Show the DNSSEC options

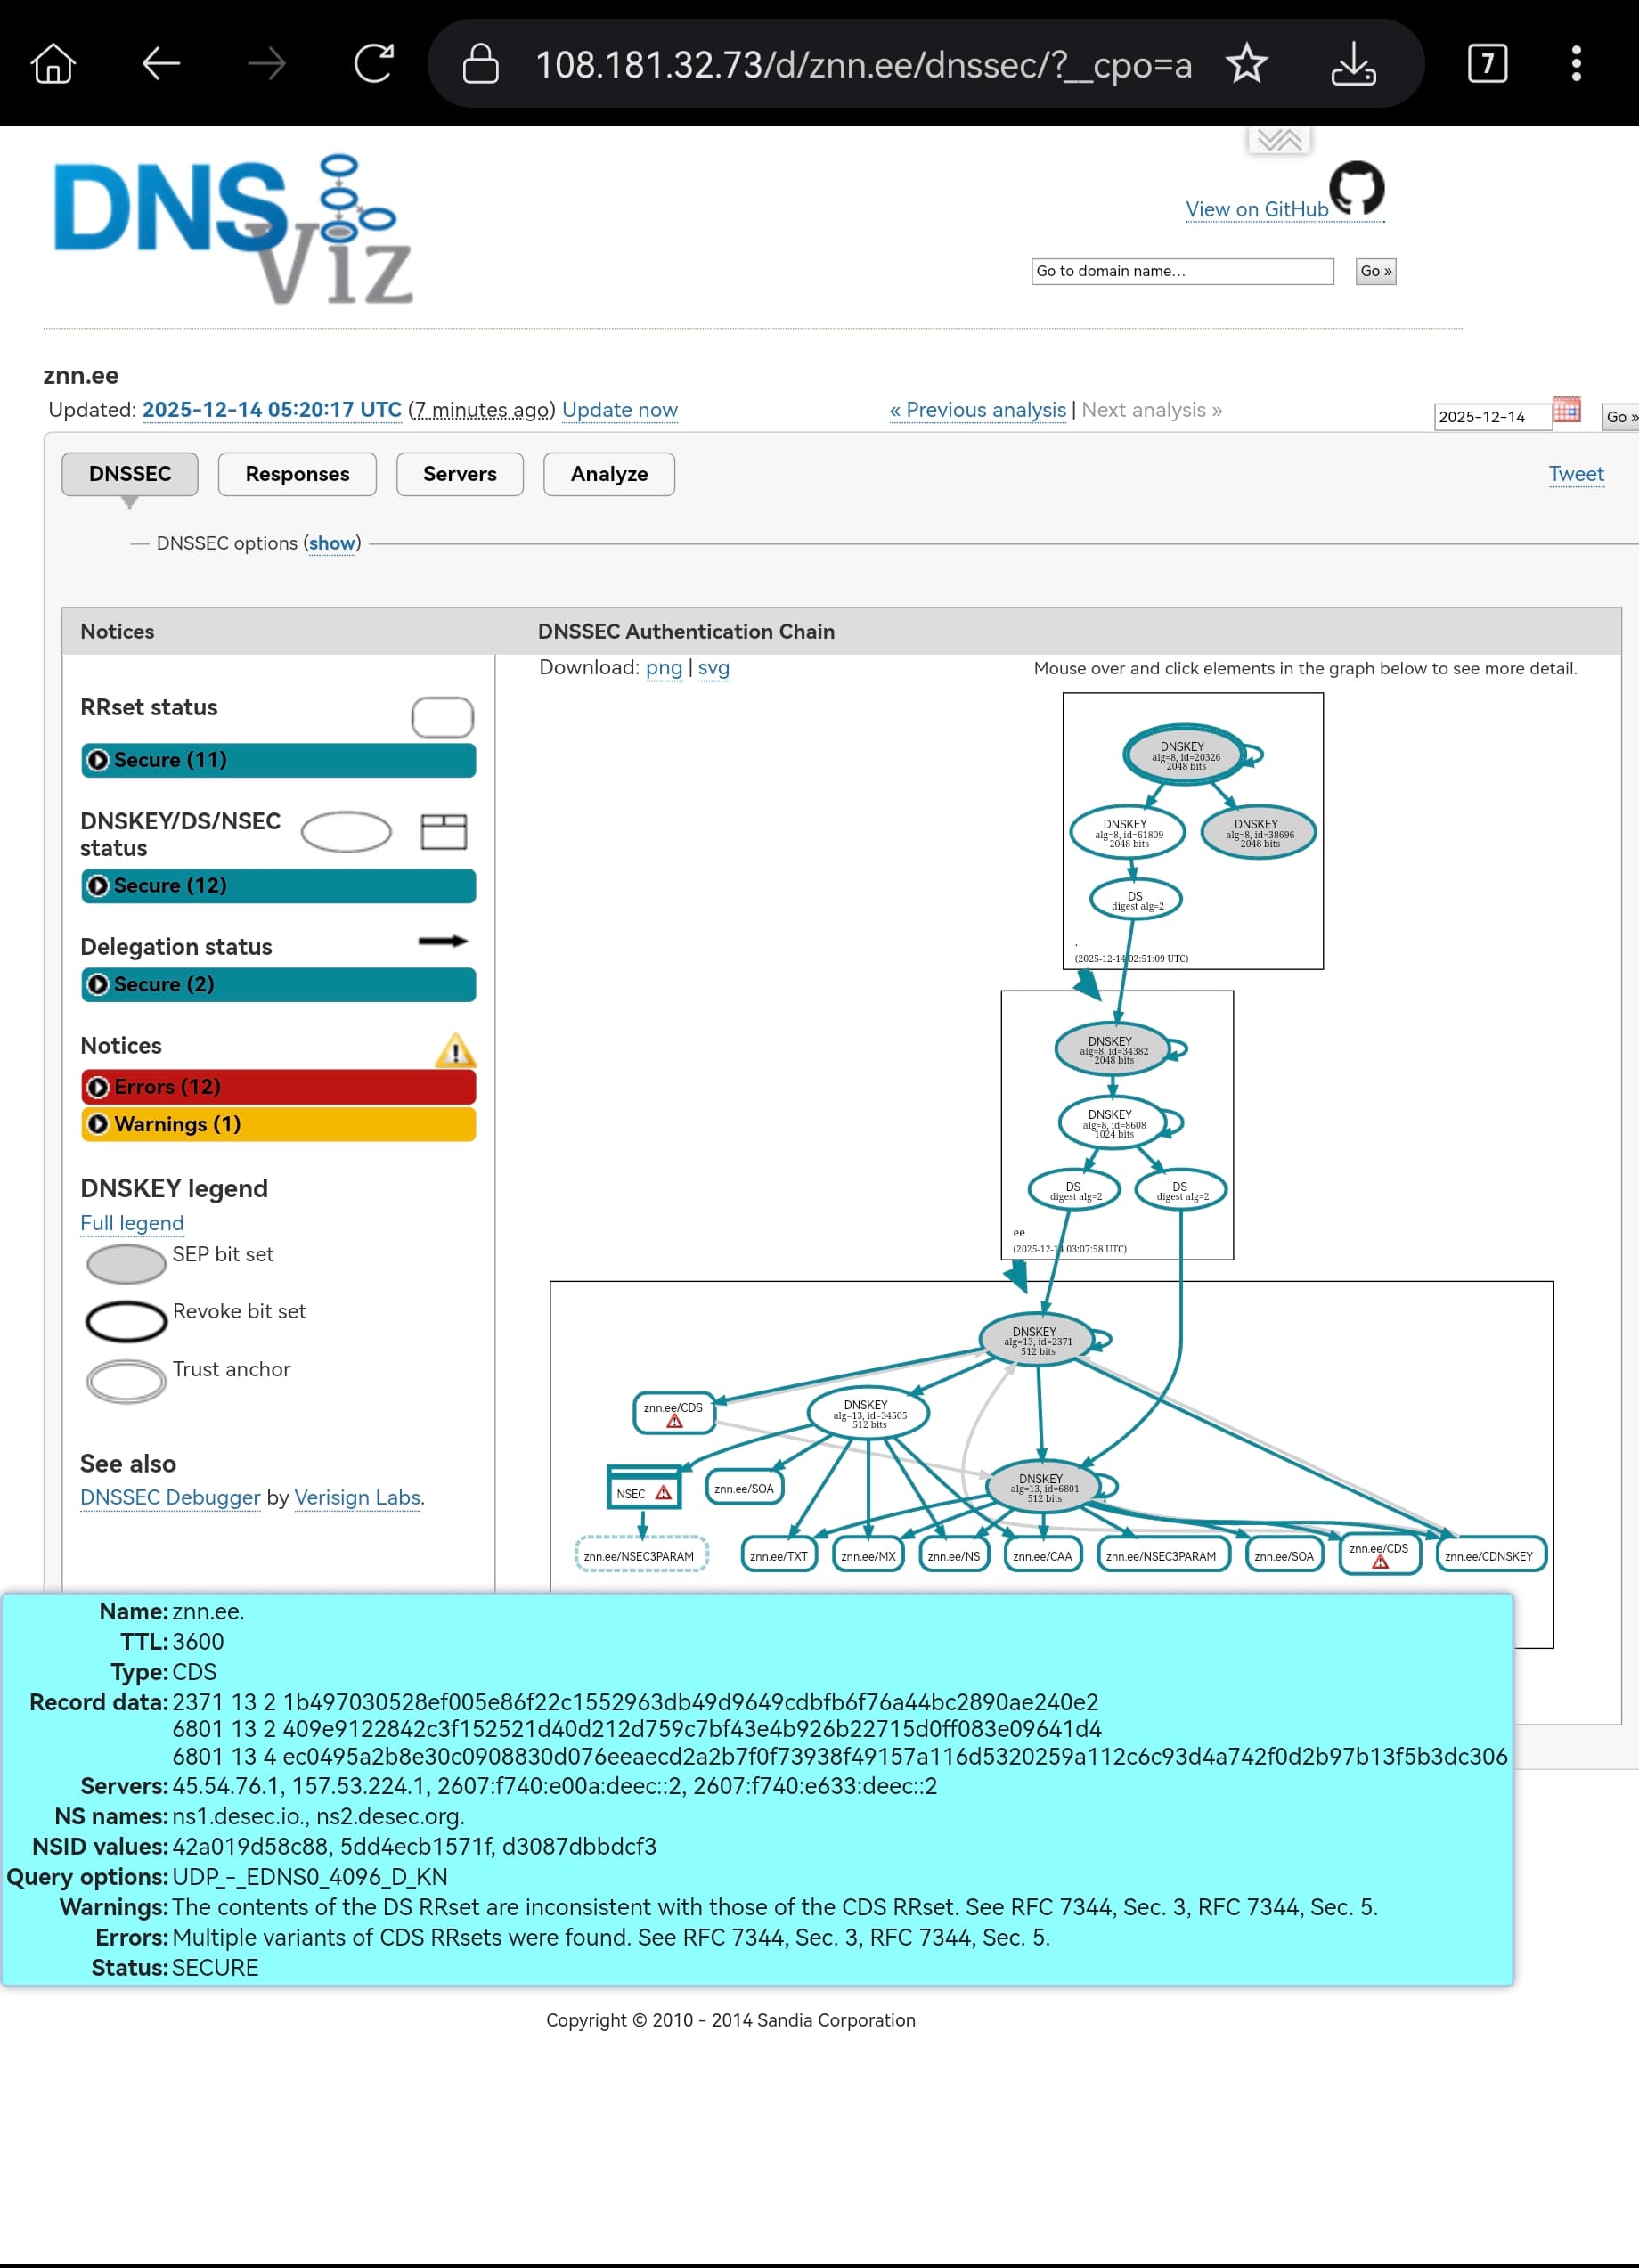[332, 543]
